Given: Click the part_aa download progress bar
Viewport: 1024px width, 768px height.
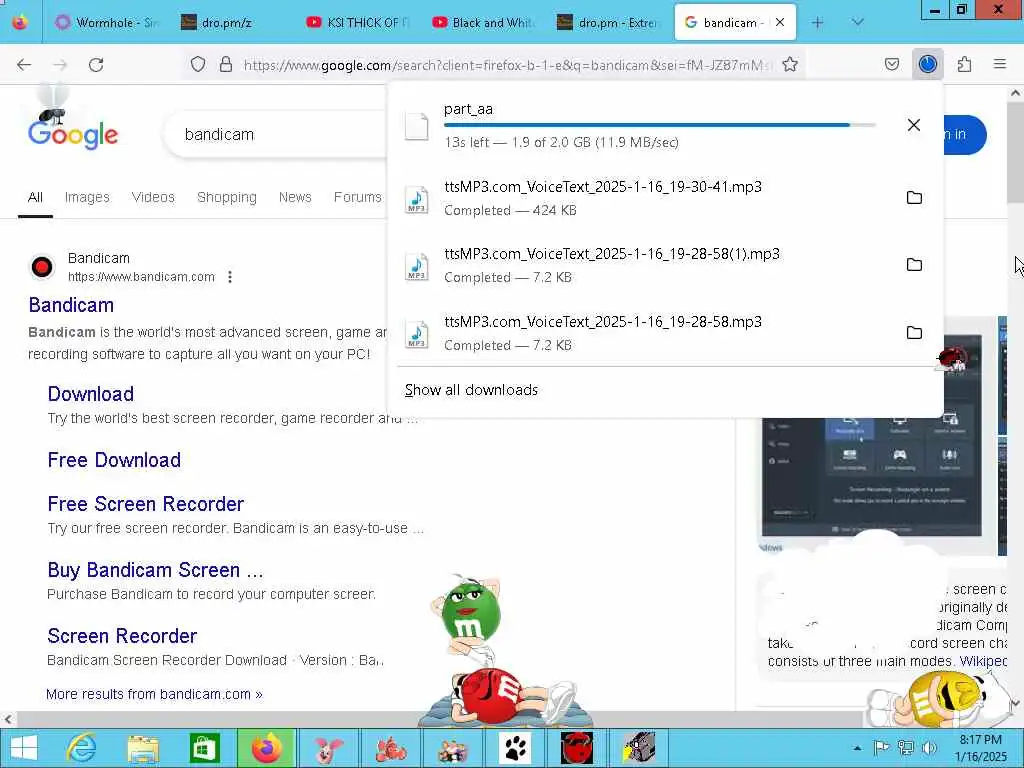Looking at the screenshot, I should (660, 125).
